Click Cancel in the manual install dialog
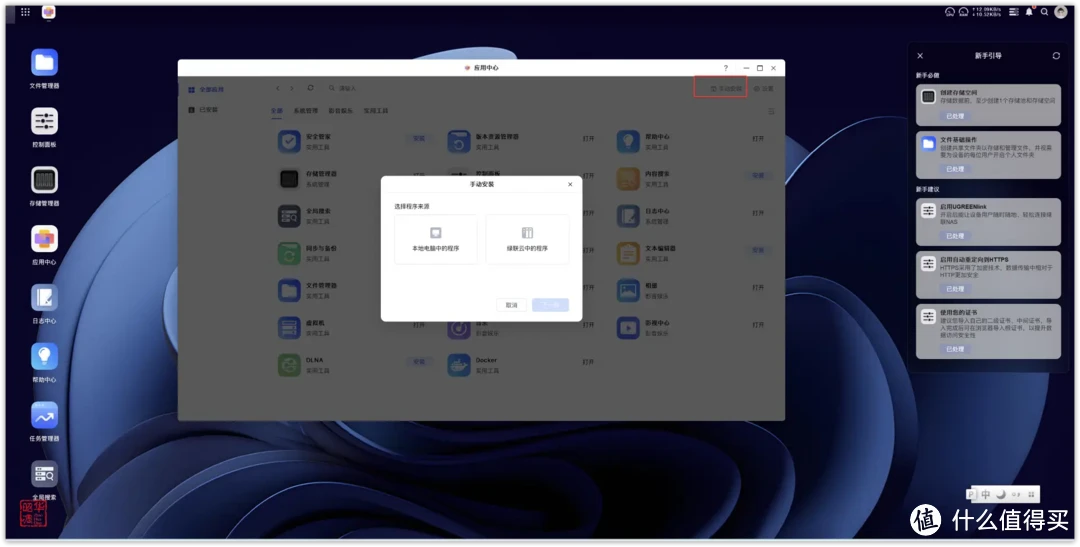 (x=511, y=305)
